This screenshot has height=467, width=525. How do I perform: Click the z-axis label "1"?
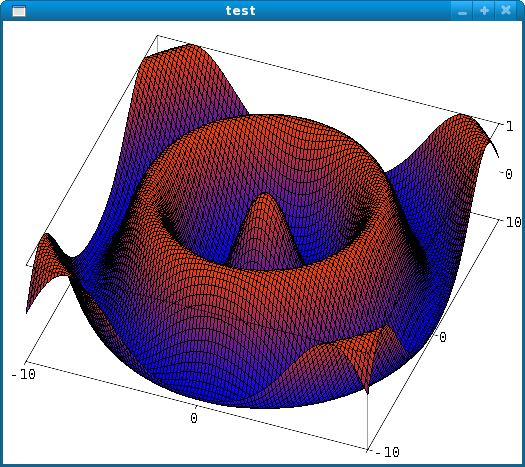[x=509, y=126]
